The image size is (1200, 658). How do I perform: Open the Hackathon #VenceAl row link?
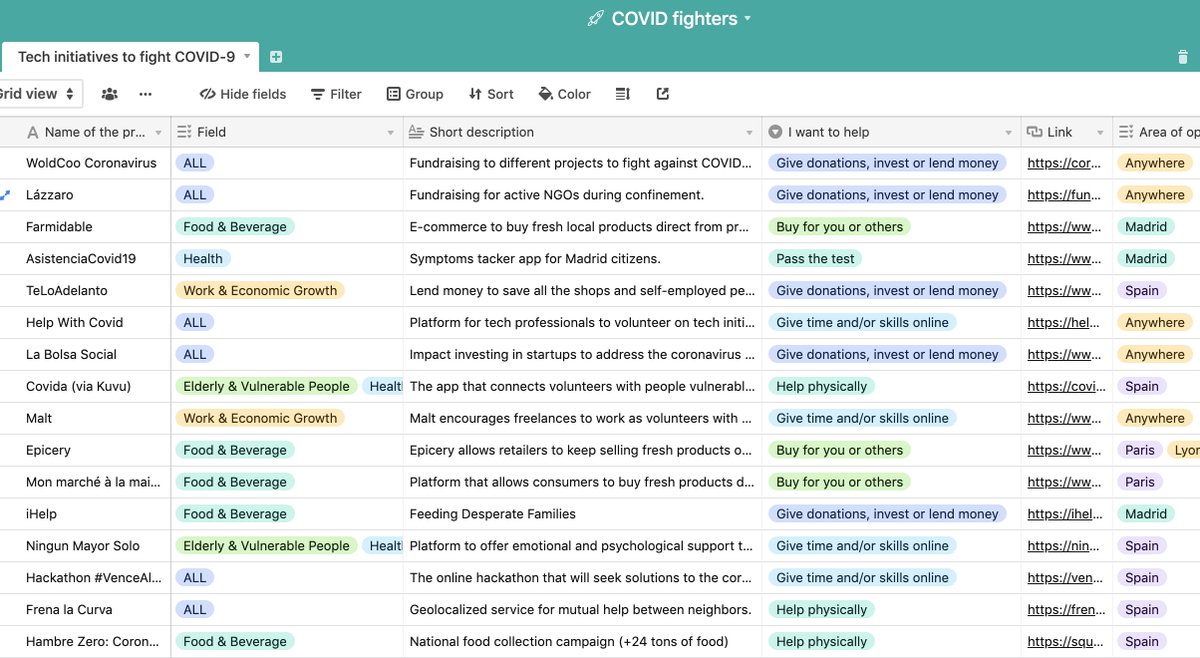click(1064, 578)
